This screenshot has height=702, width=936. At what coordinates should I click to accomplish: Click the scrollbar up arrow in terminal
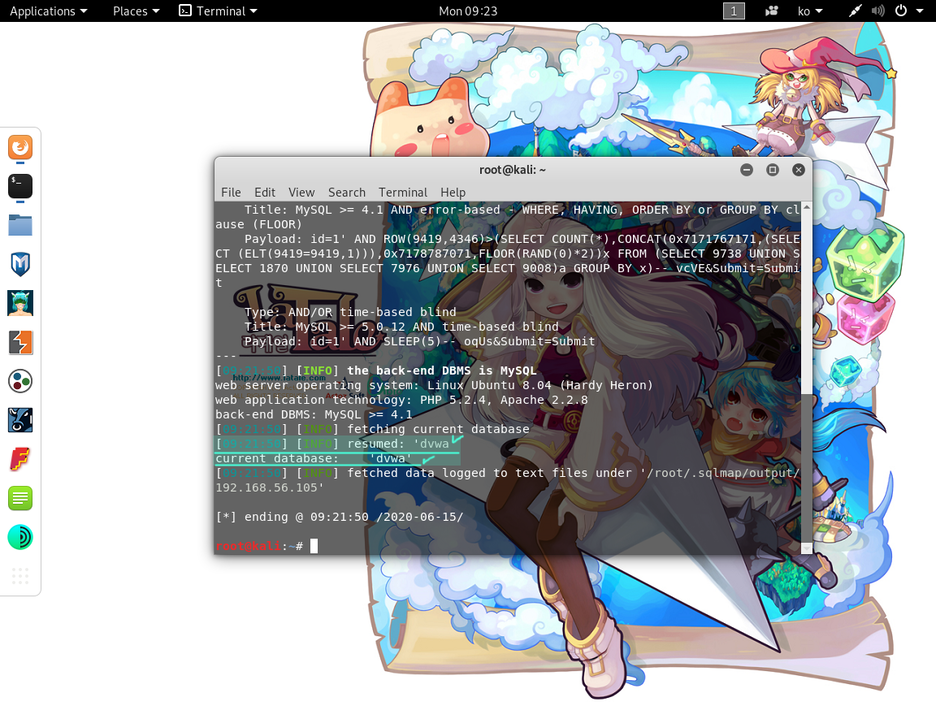[806, 207]
